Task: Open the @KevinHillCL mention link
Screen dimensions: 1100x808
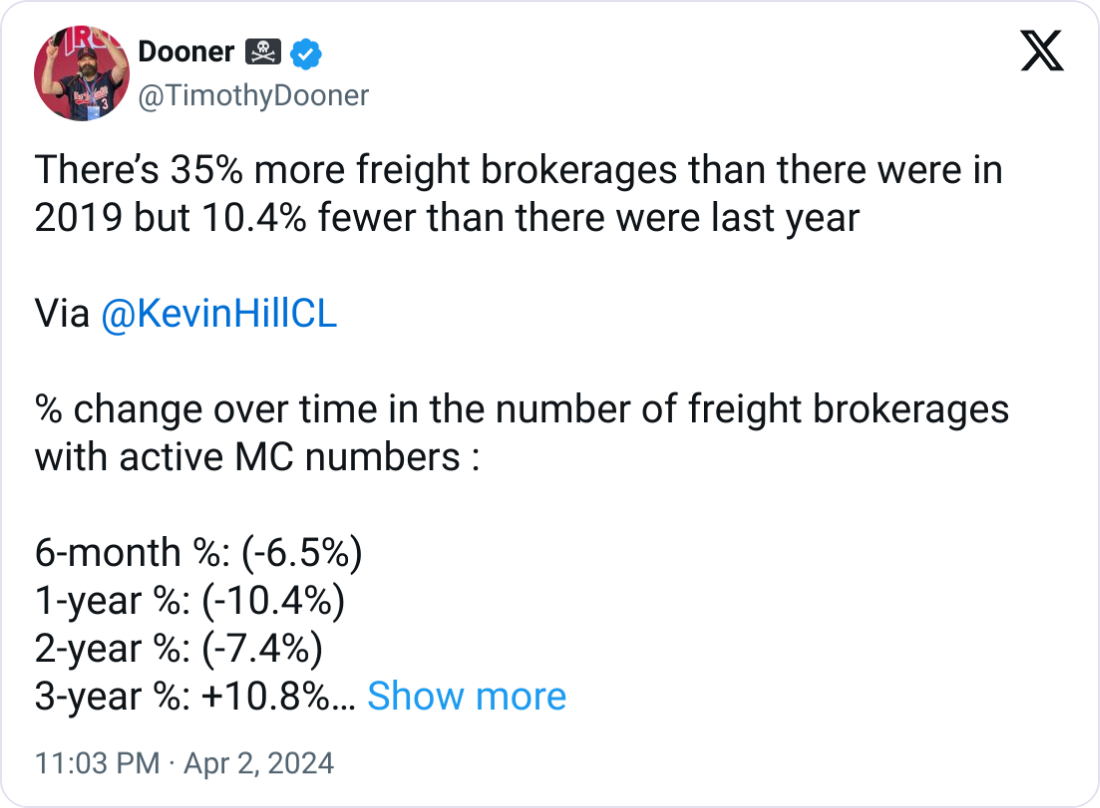Action: tap(219, 315)
